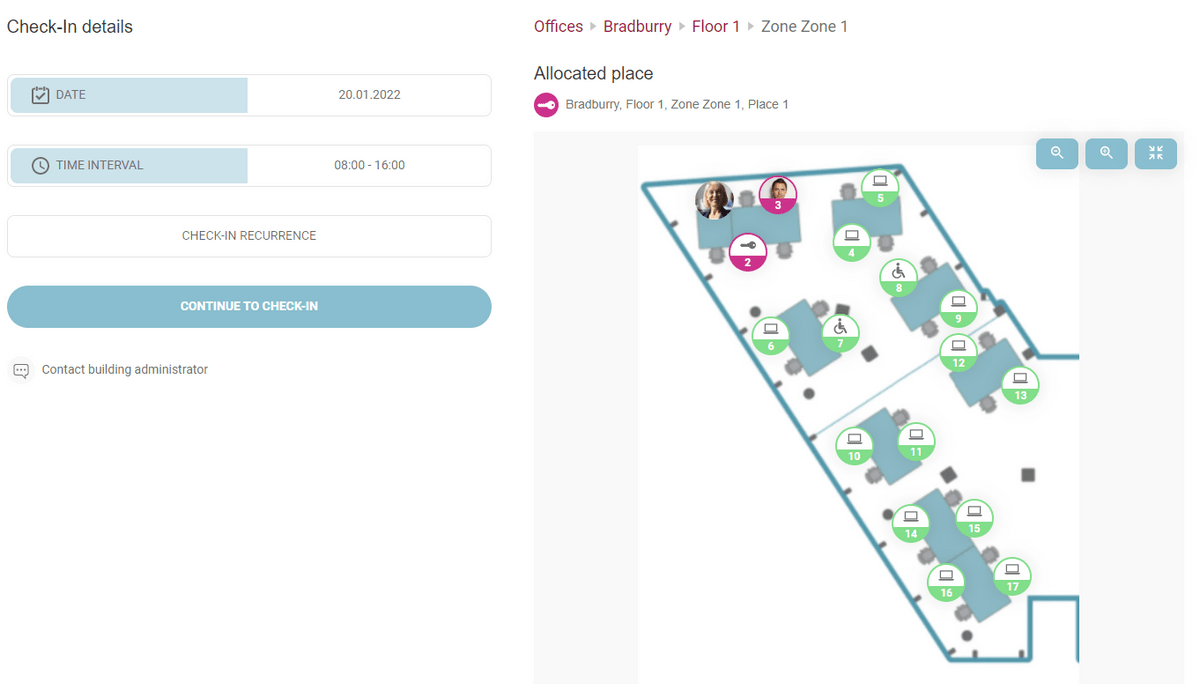This screenshot has width=1200, height=684.
Task: Zoom in on the floor map
Action: (1106, 153)
